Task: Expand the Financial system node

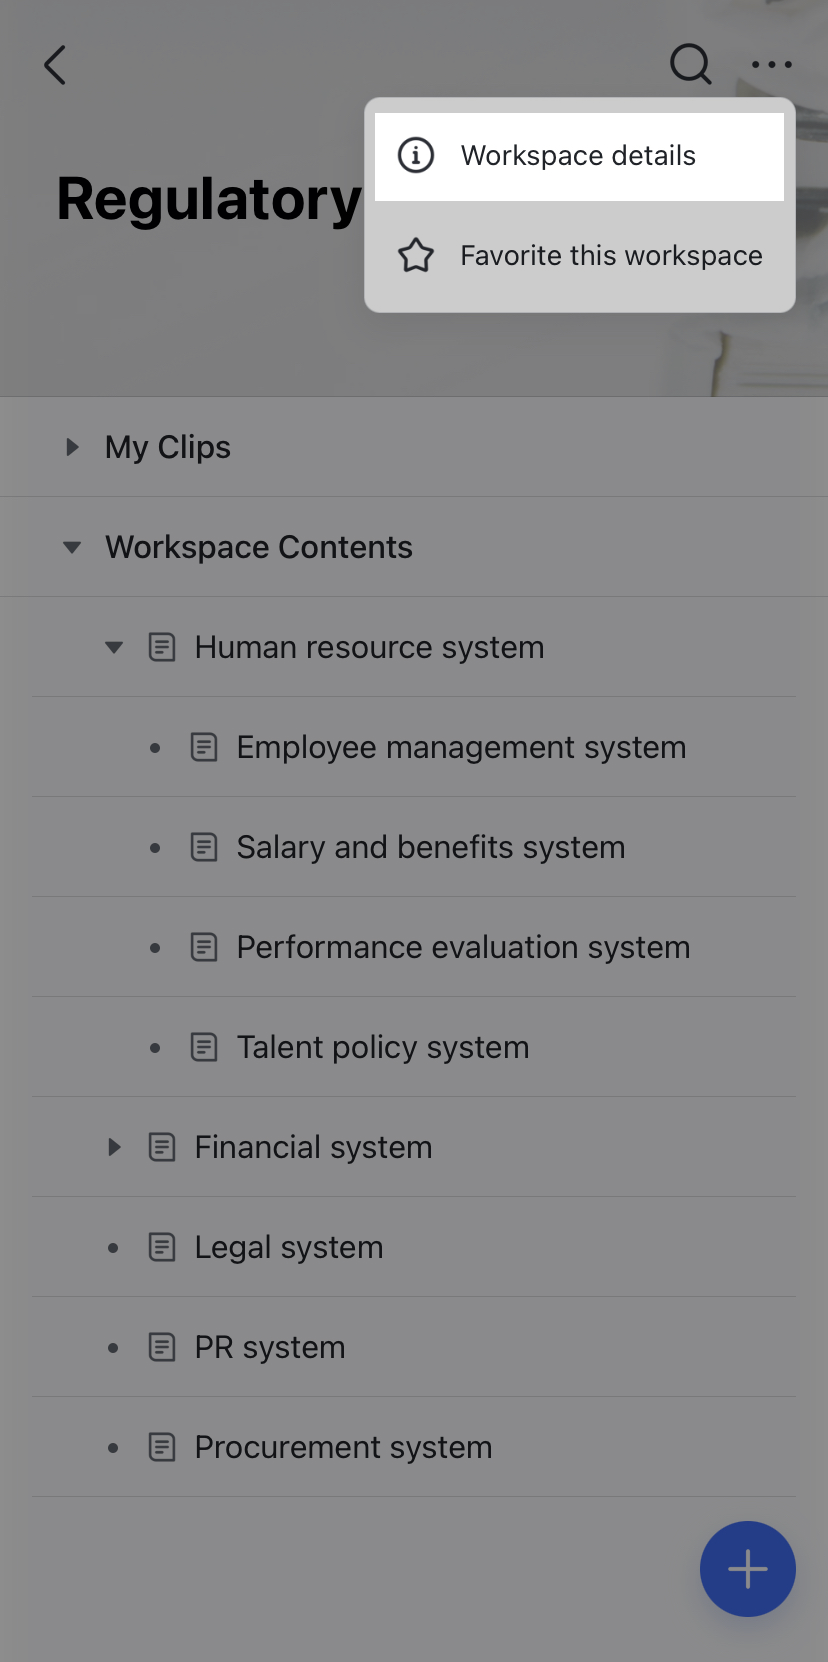Action: [114, 1147]
